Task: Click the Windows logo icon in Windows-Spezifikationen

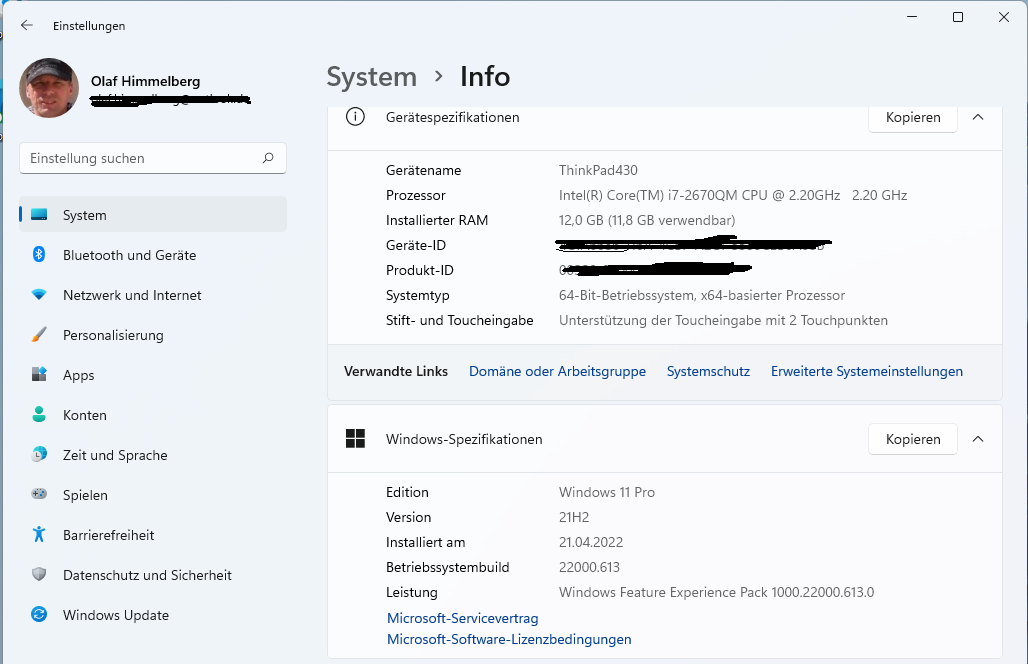Action: pyautogui.click(x=355, y=439)
